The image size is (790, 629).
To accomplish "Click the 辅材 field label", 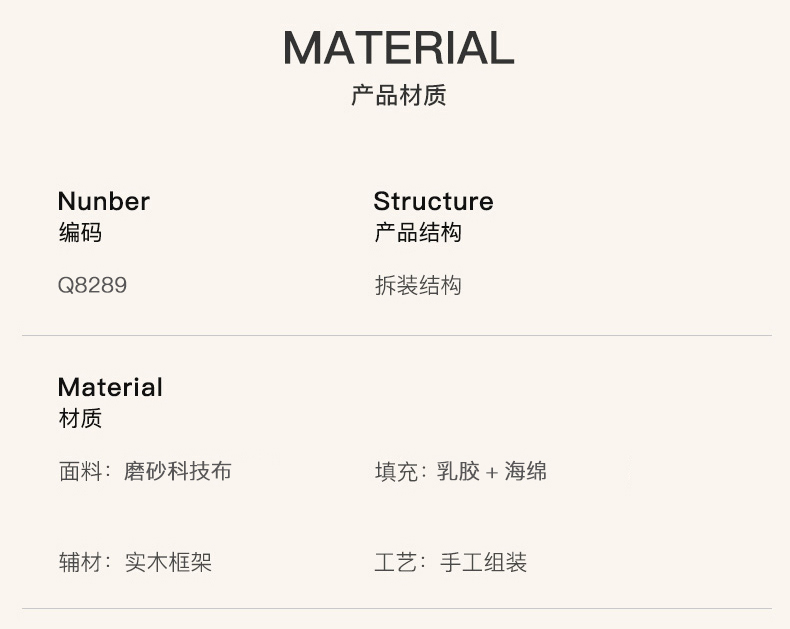I will click(80, 563).
